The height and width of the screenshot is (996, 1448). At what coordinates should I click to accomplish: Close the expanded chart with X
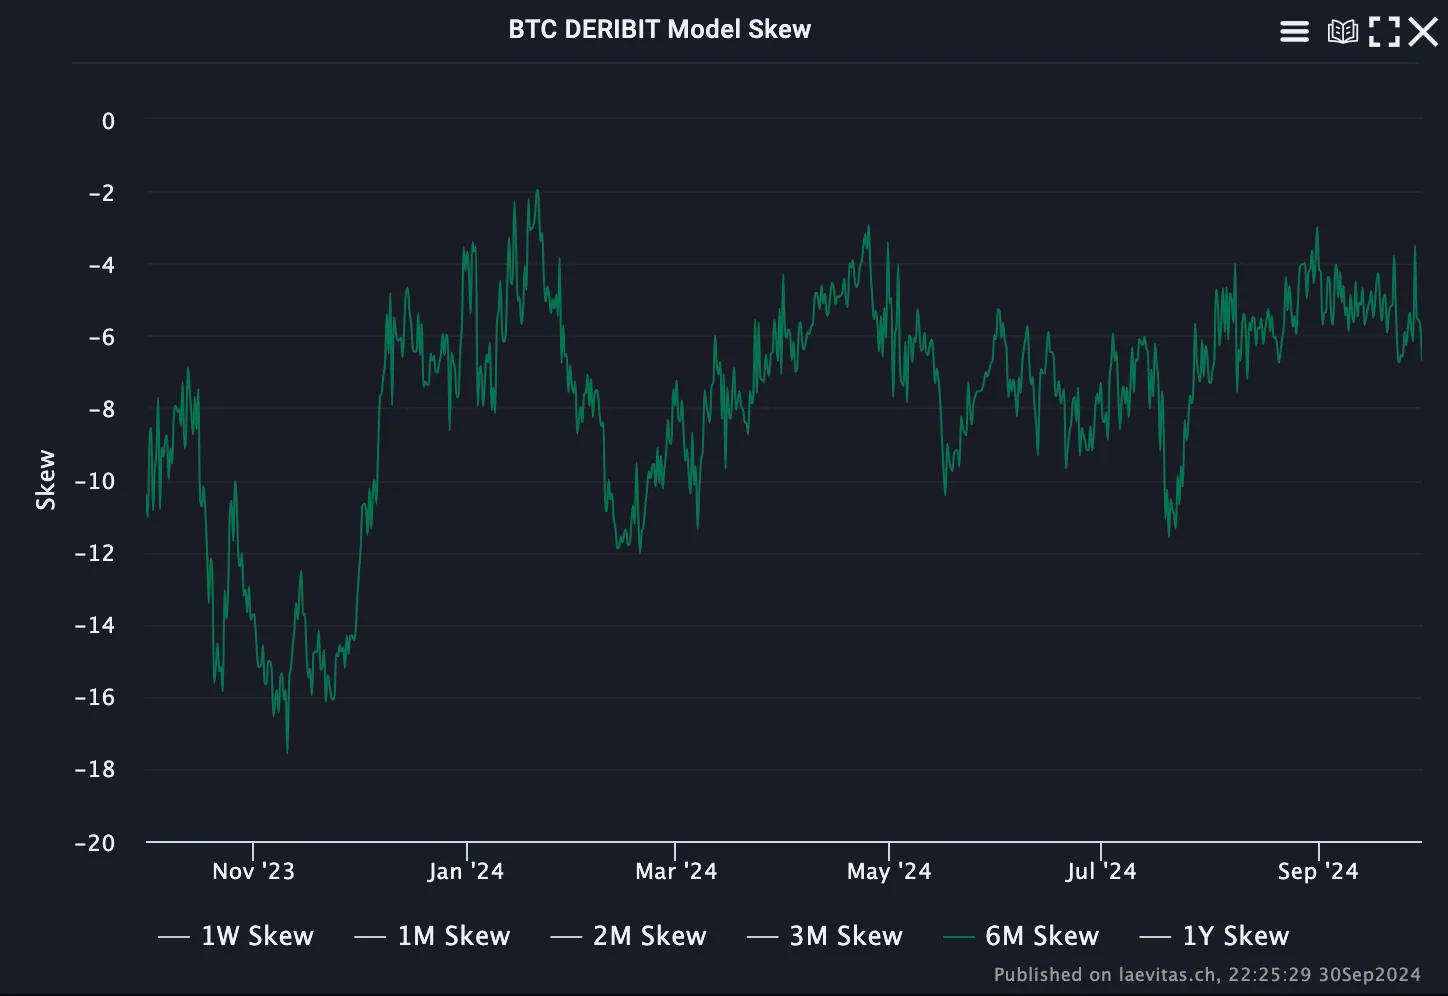(x=1423, y=32)
